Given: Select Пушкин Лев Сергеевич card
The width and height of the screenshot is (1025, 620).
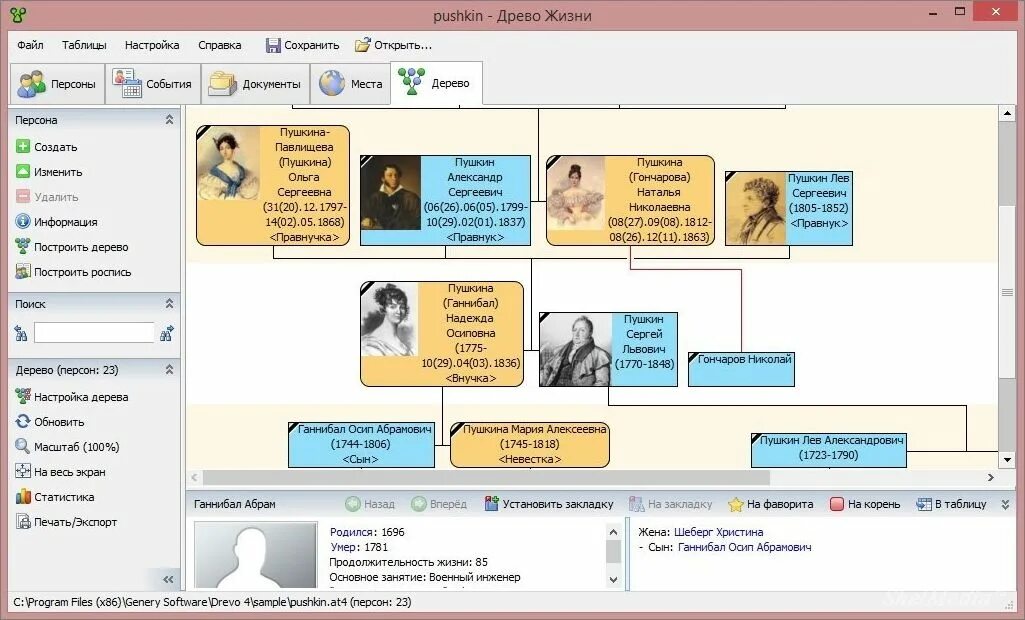Looking at the screenshot, I should pos(789,208).
